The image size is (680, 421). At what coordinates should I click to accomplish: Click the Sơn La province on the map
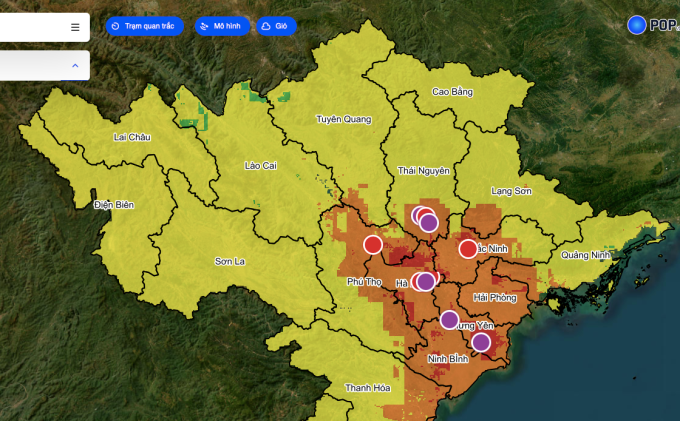pos(229,261)
